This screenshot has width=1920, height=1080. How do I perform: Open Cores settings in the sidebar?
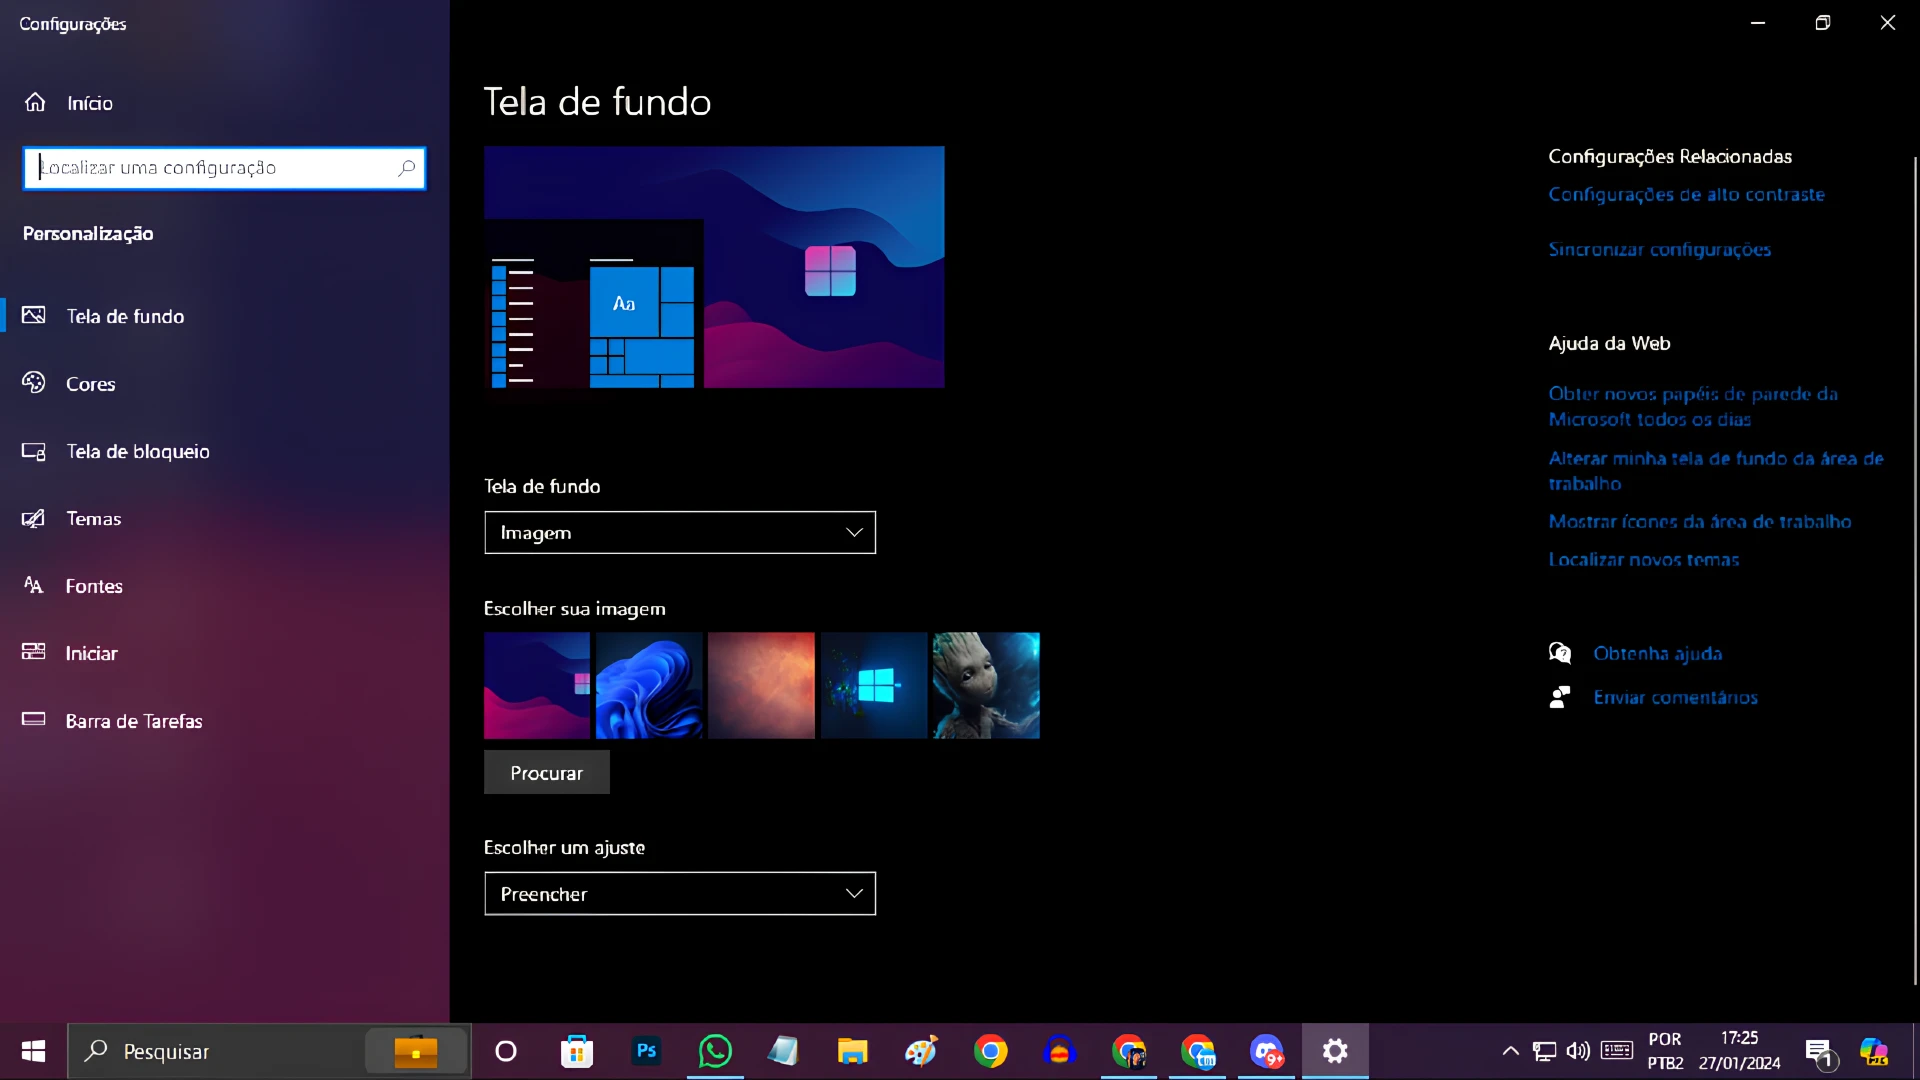coord(90,384)
